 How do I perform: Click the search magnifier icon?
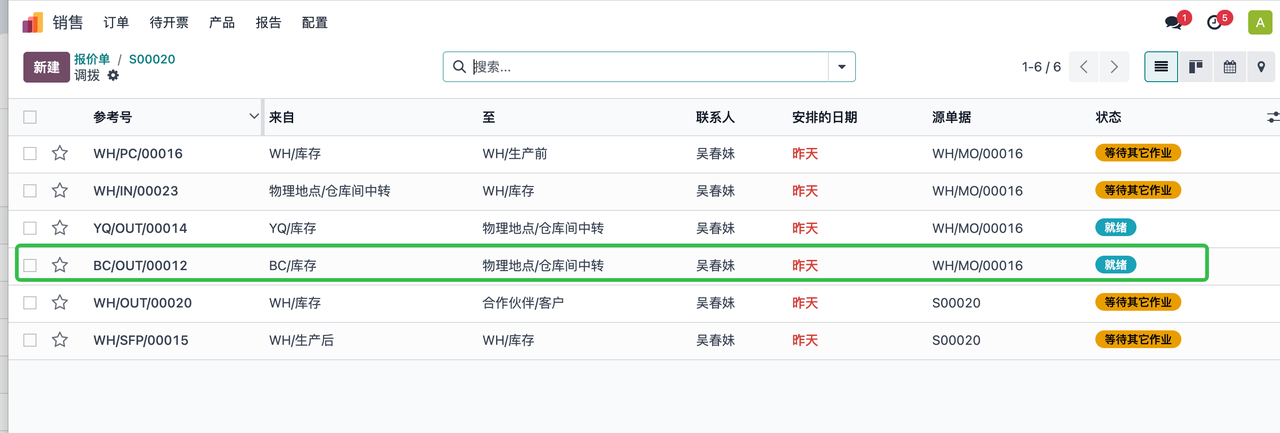[459, 67]
